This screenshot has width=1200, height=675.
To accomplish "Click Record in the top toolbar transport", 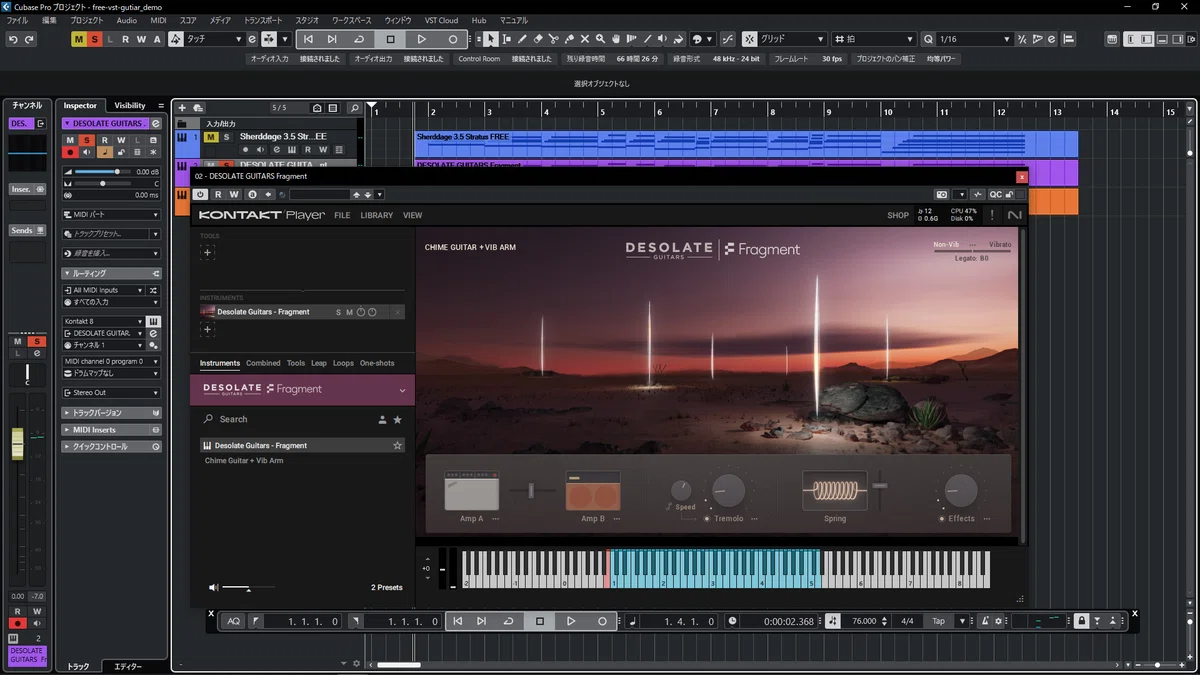I will [x=452, y=39].
